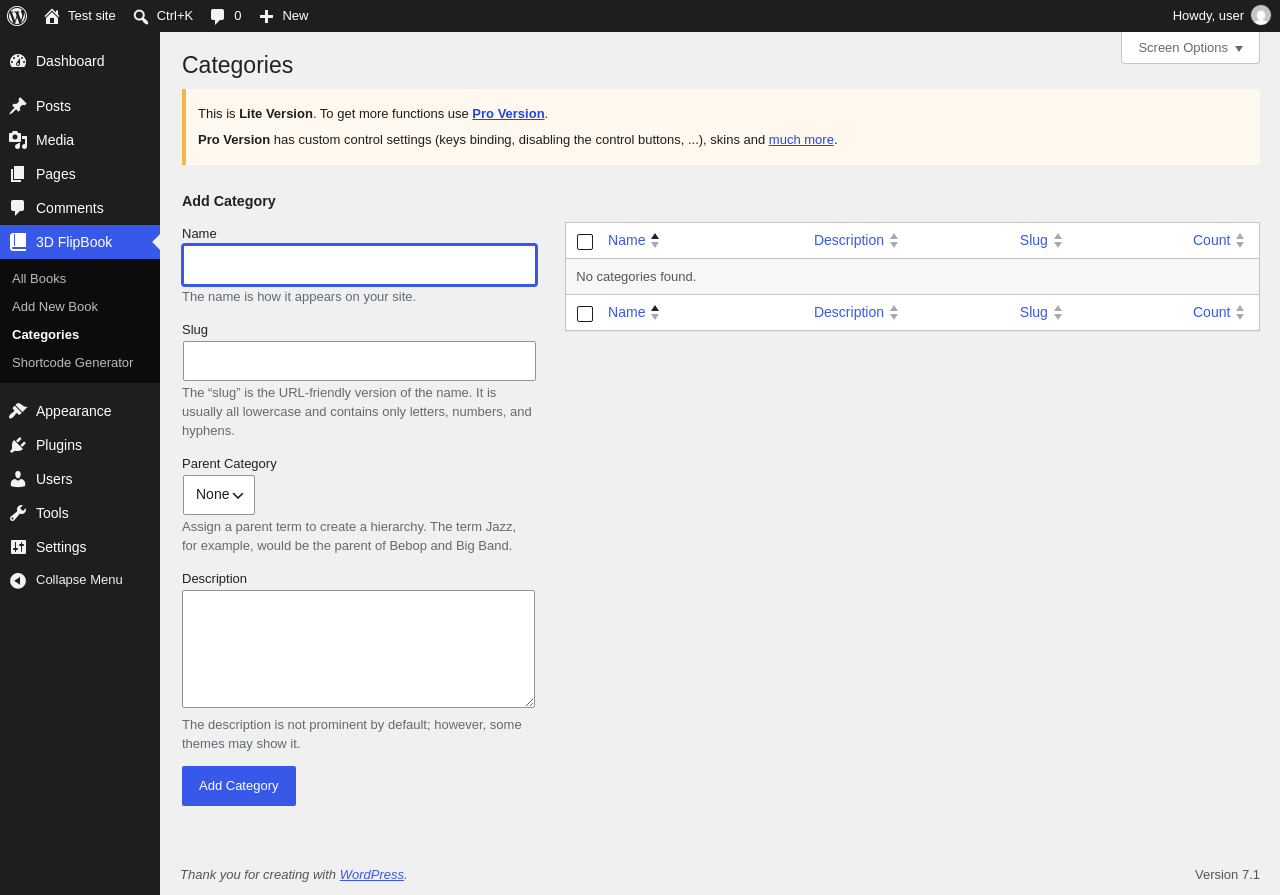Focus the Name input field
1280x895 pixels.
click(x=360, y=265)
